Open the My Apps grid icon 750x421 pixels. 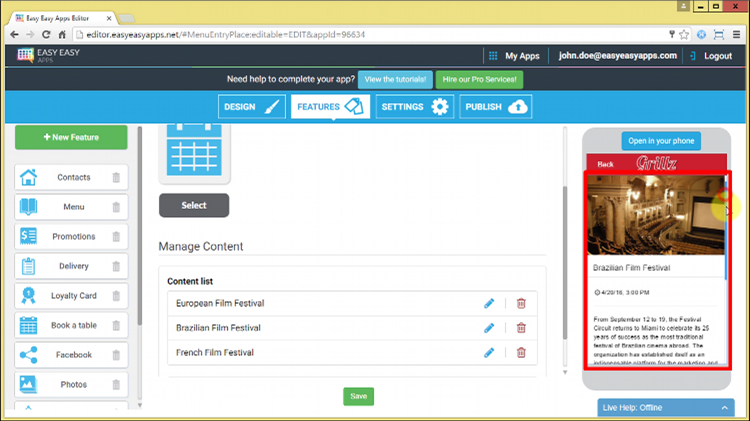click(493, 56)
